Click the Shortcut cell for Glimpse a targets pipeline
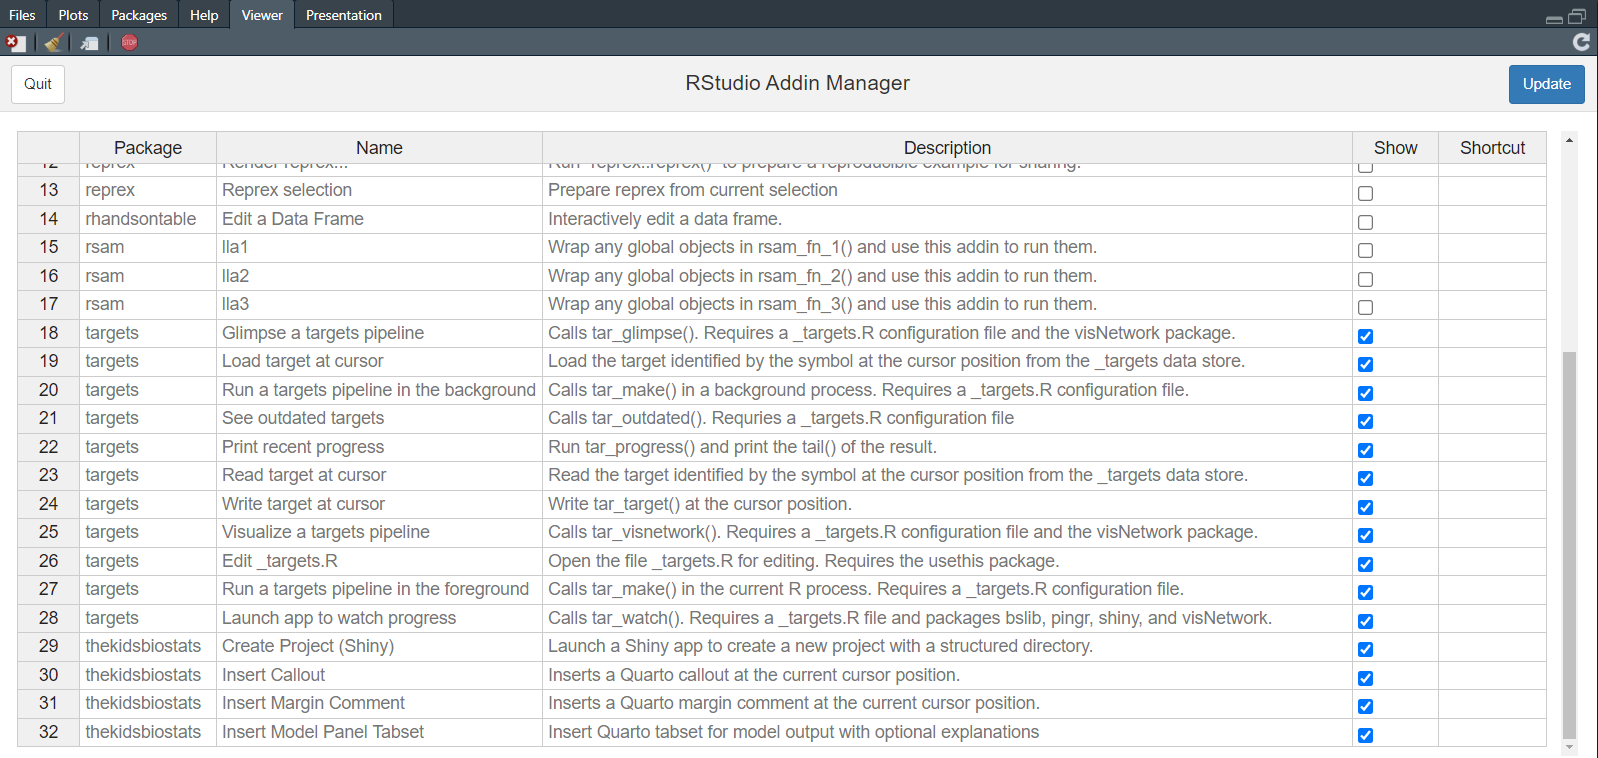Image resolution: width=1598 pixels, height=758 pixels. (x=1492, y=333)
